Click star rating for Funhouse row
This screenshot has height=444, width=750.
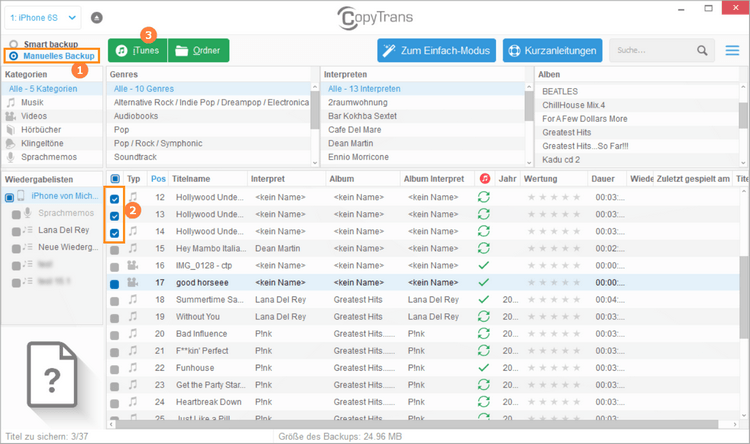[554, 367]
